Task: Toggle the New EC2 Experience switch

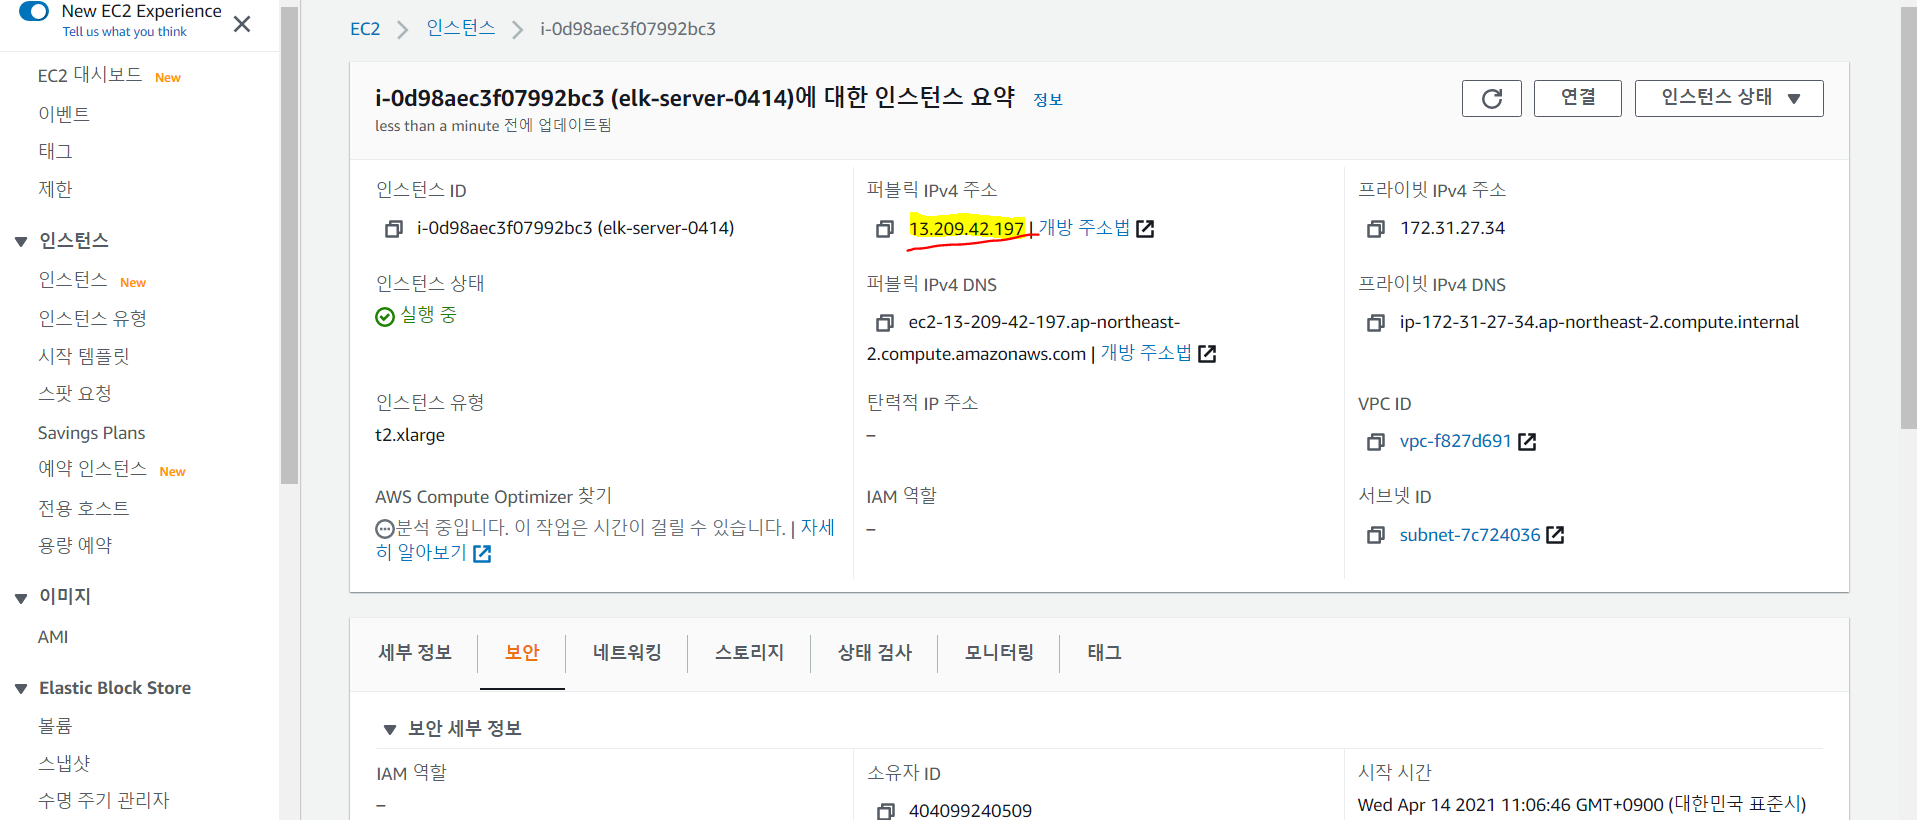Action: (x=34, y=11)
